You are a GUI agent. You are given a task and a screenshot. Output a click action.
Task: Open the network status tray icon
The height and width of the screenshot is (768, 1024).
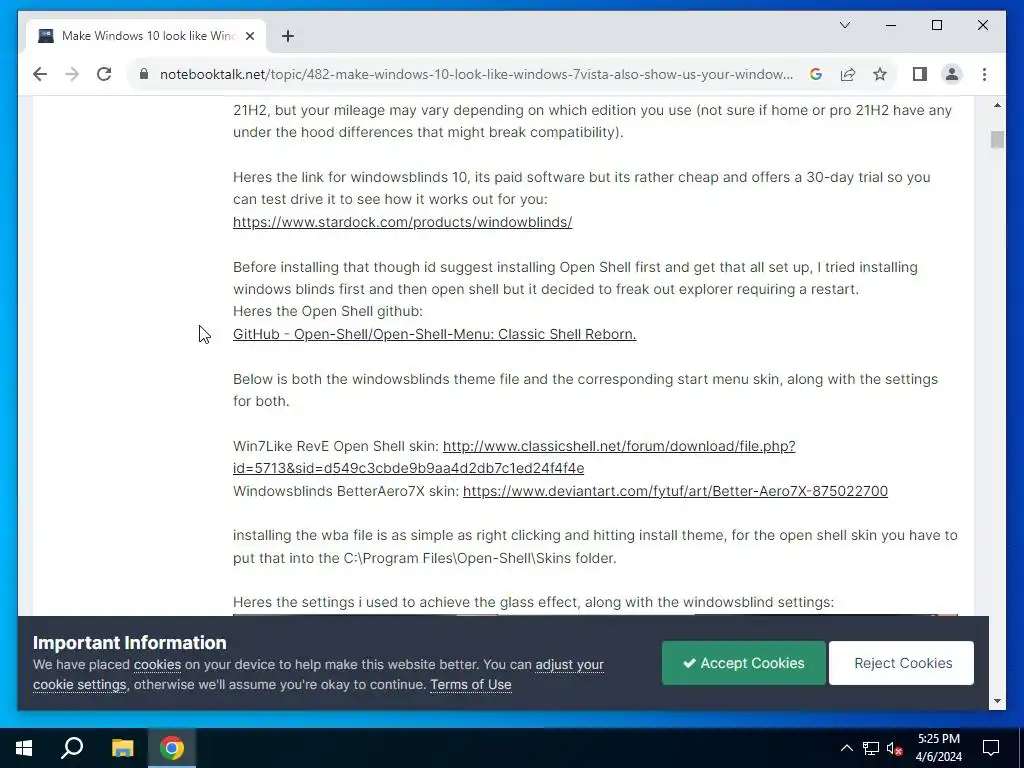coord(871,748)
